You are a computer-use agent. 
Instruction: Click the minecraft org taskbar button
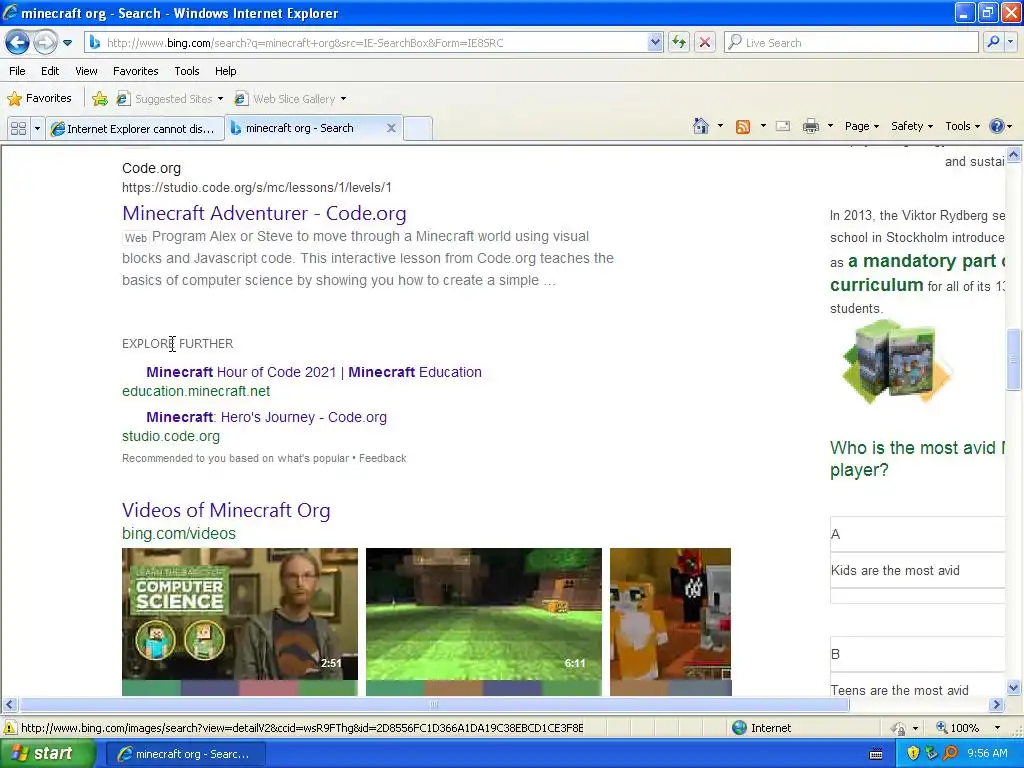pos(184,754)
